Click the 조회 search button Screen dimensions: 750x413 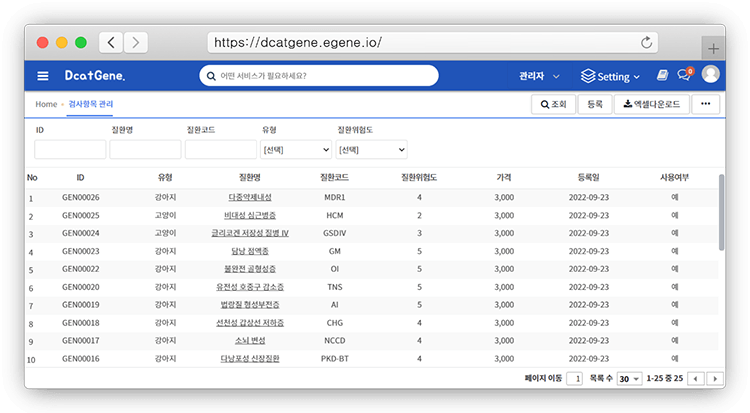553,103
